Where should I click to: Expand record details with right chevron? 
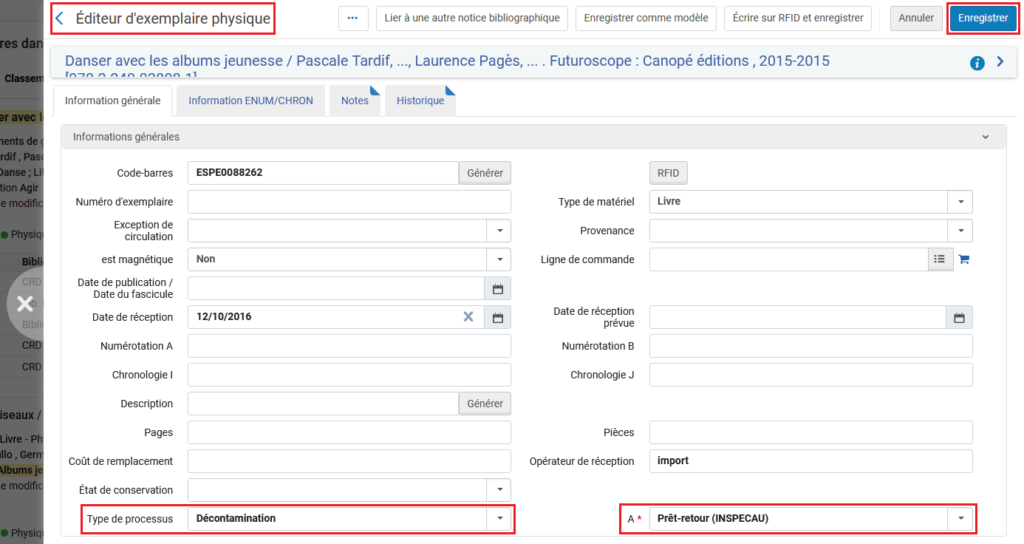click(x=1000, y=63)
